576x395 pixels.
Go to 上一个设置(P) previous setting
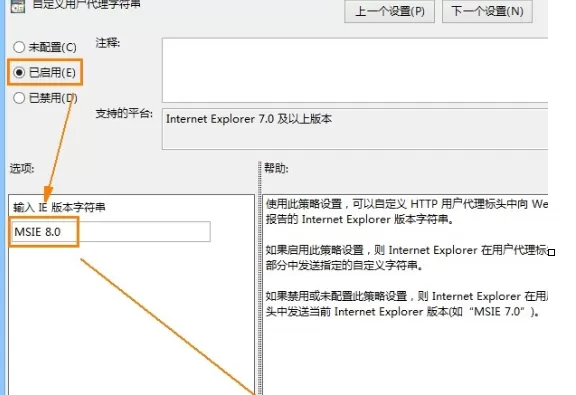pyautogui.click(x=389, y=11)
